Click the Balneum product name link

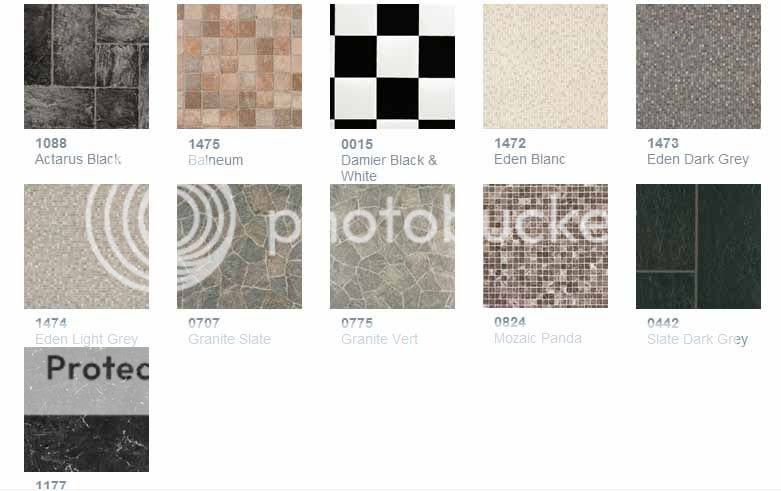click(216, 160)
